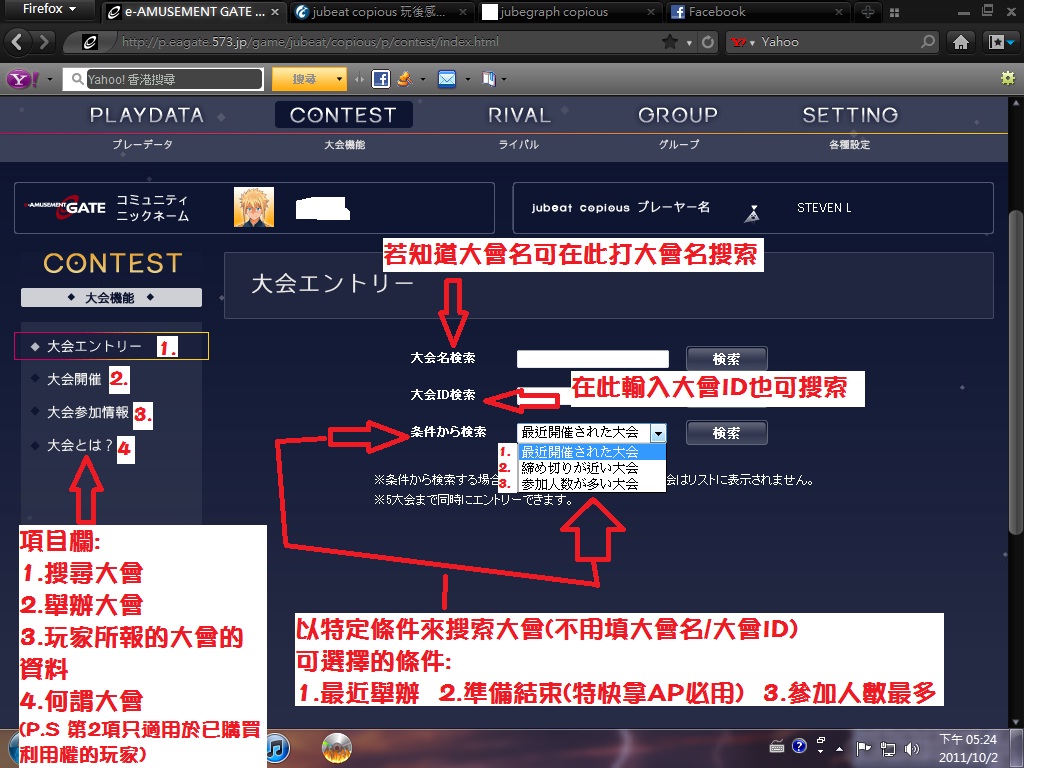Open 大会とは？ in the sidebar

pyautogui.click(x=80, y=445)
